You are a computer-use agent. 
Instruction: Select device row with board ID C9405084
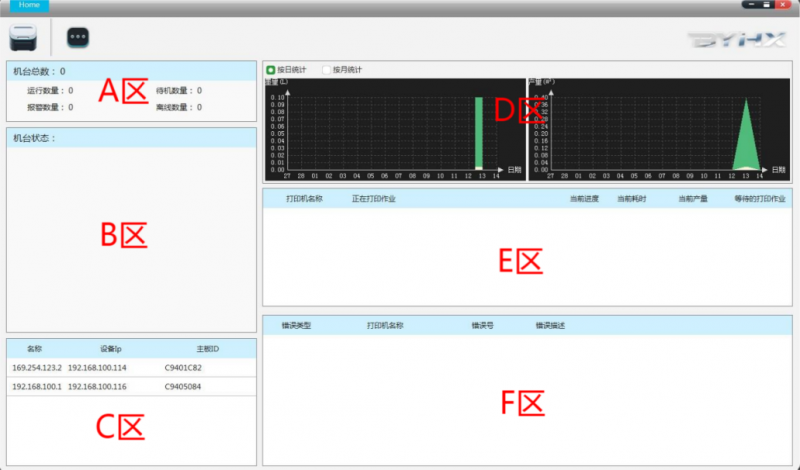point(183,386)
